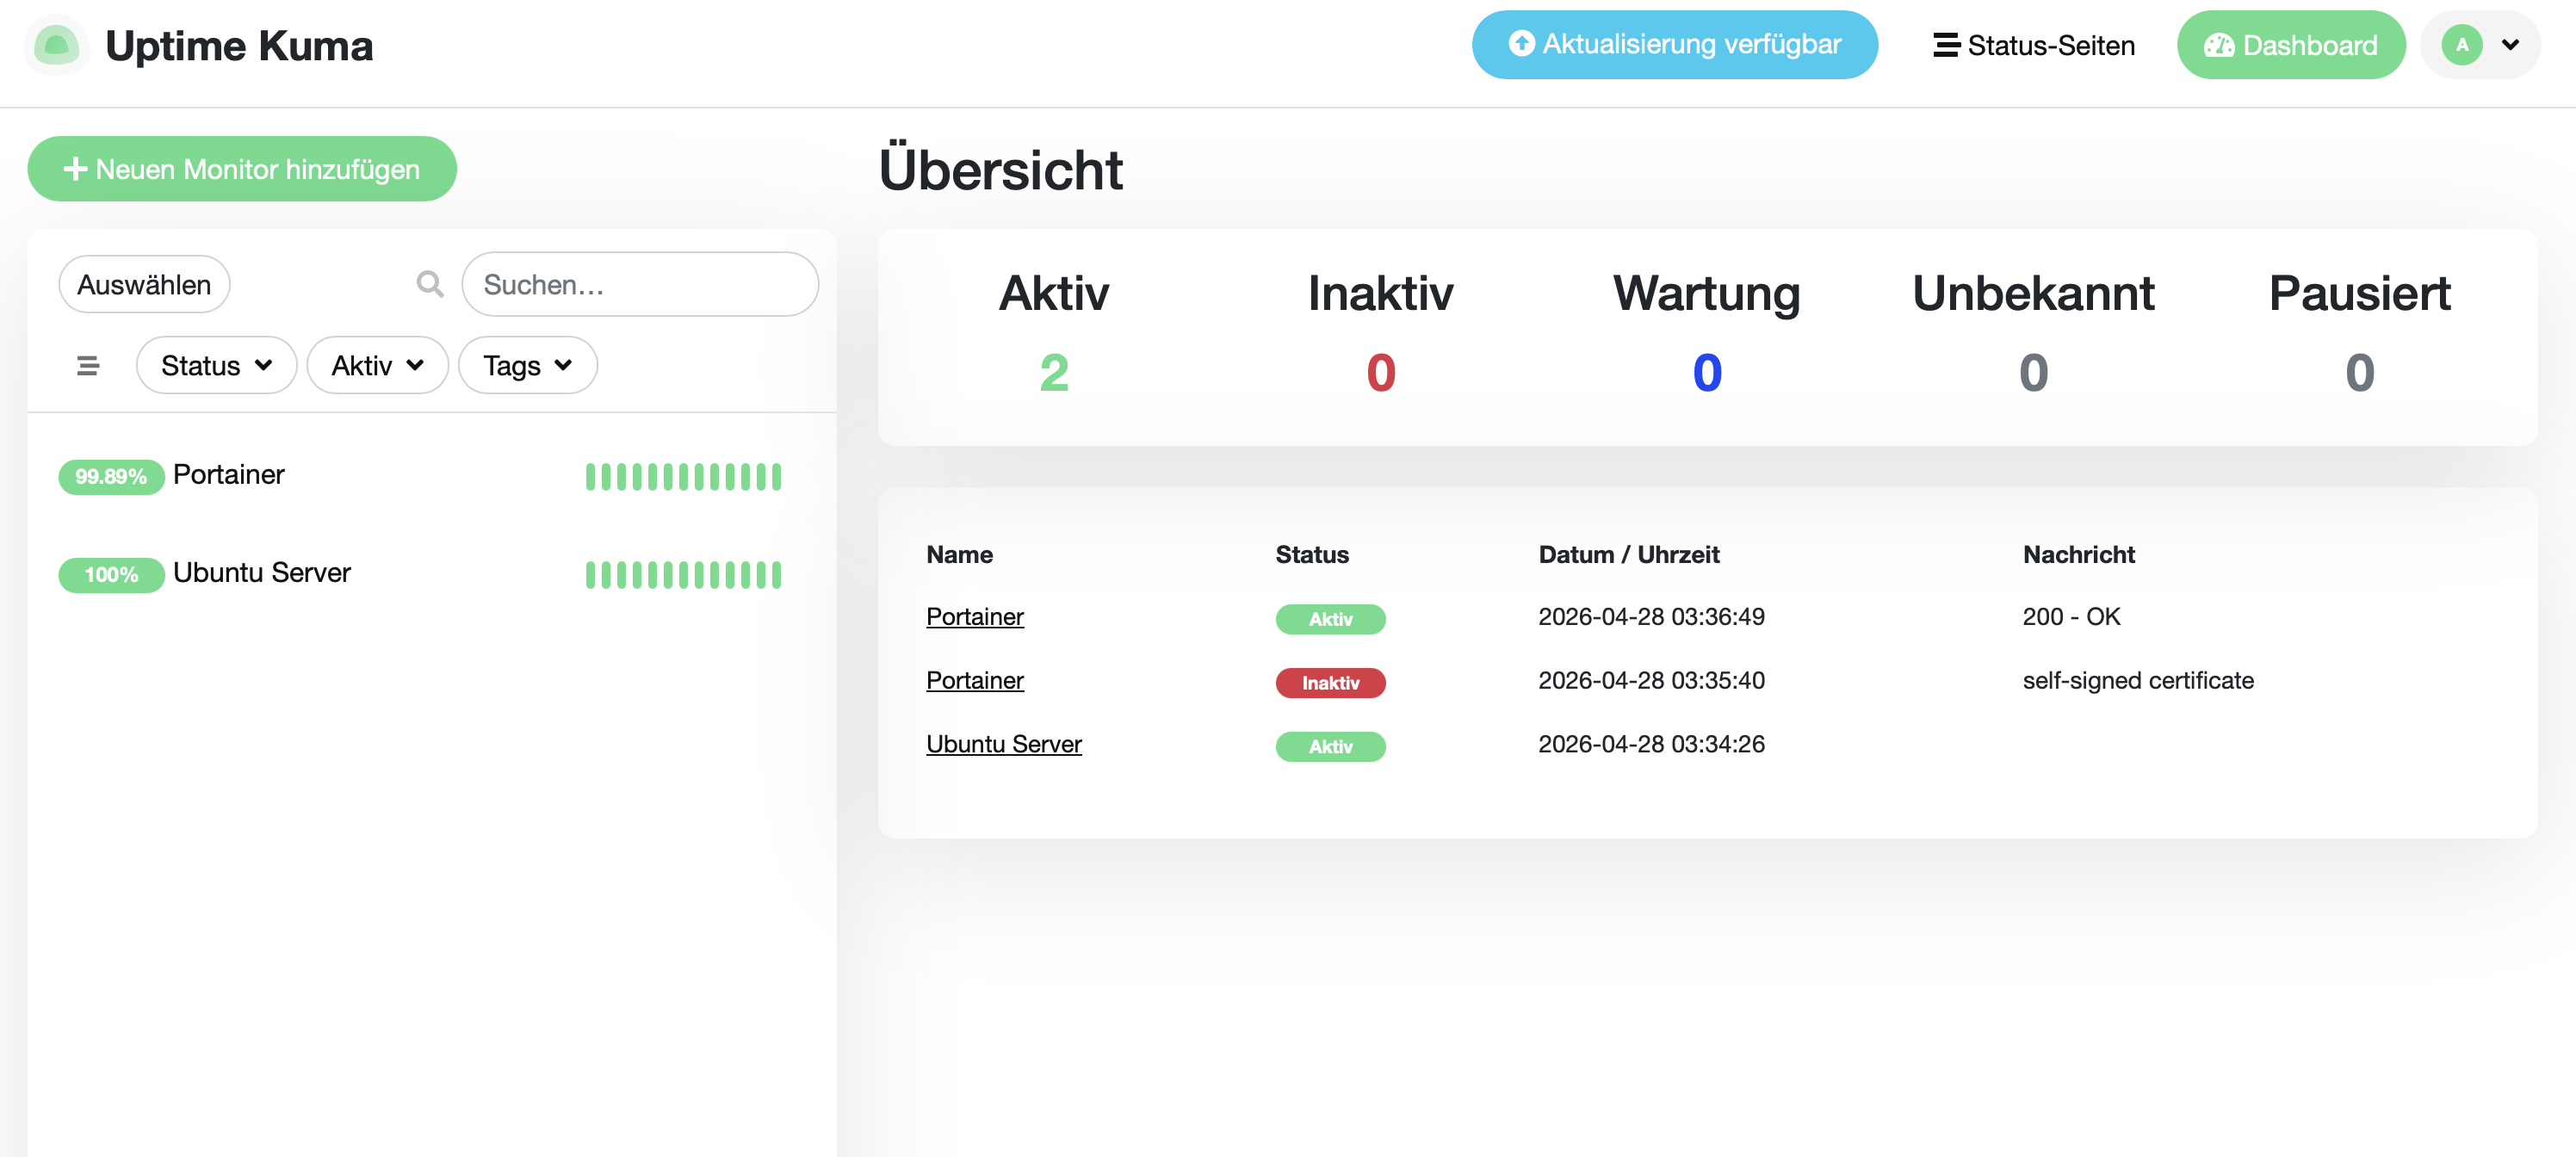Expand the Aktiv filter dropdown
Image resolution: width=2576 pixels, height=1157 pixels.
[377, 365]
